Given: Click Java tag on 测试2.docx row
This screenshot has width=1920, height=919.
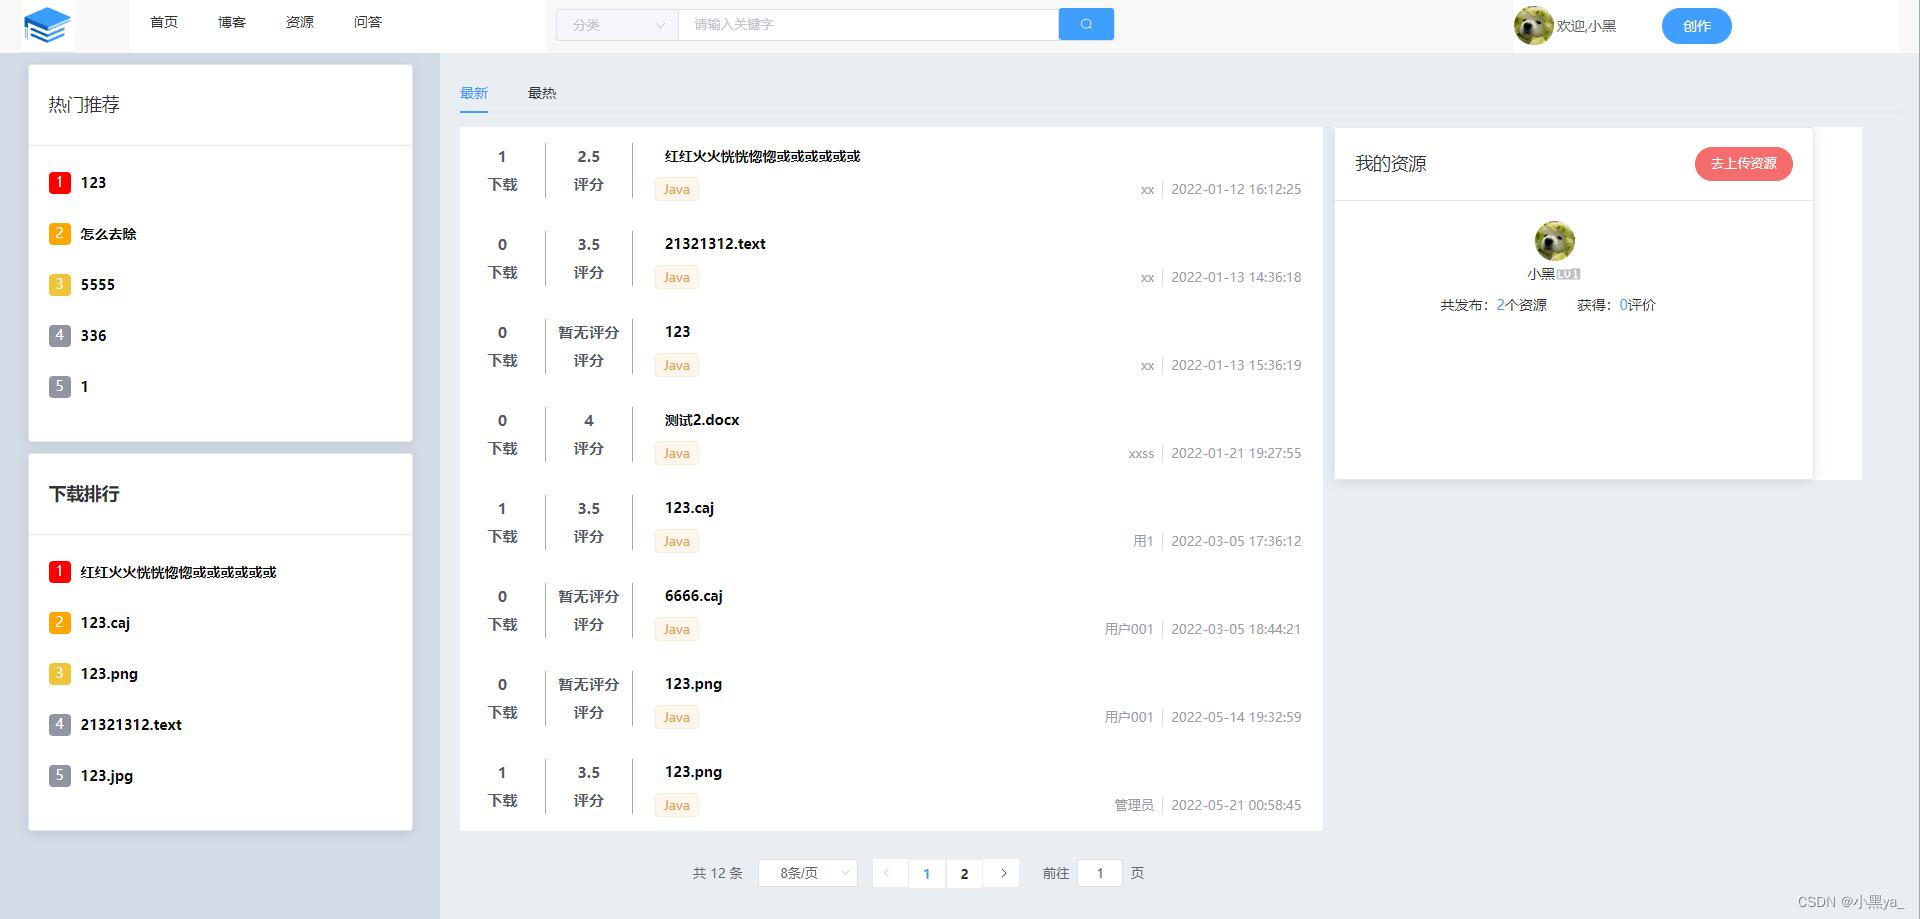Looking at the screenshot, I should [x=677, y=453].
